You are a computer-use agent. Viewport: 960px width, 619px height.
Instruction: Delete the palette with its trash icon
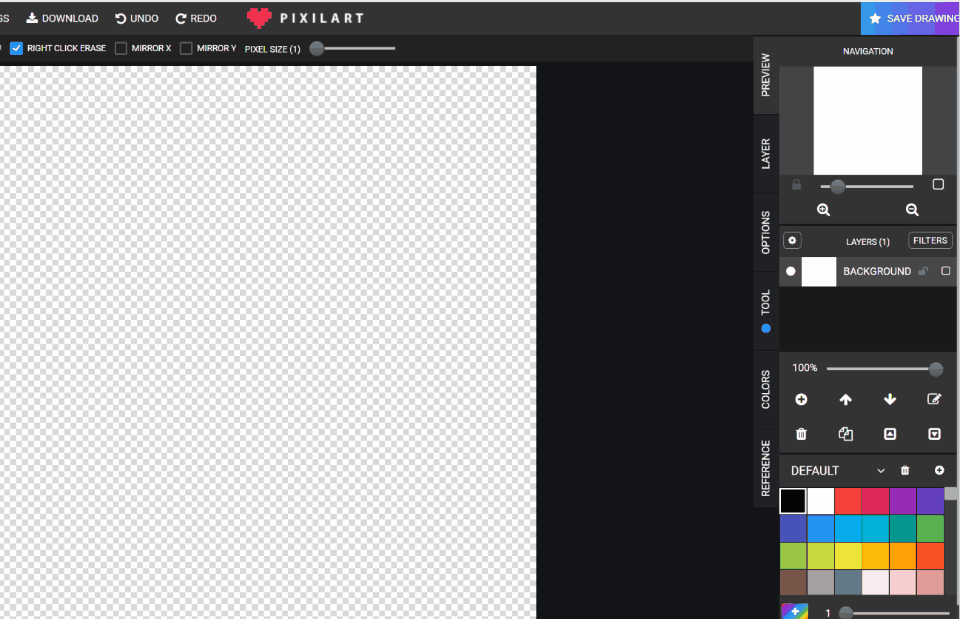click(x=905, y=470)
